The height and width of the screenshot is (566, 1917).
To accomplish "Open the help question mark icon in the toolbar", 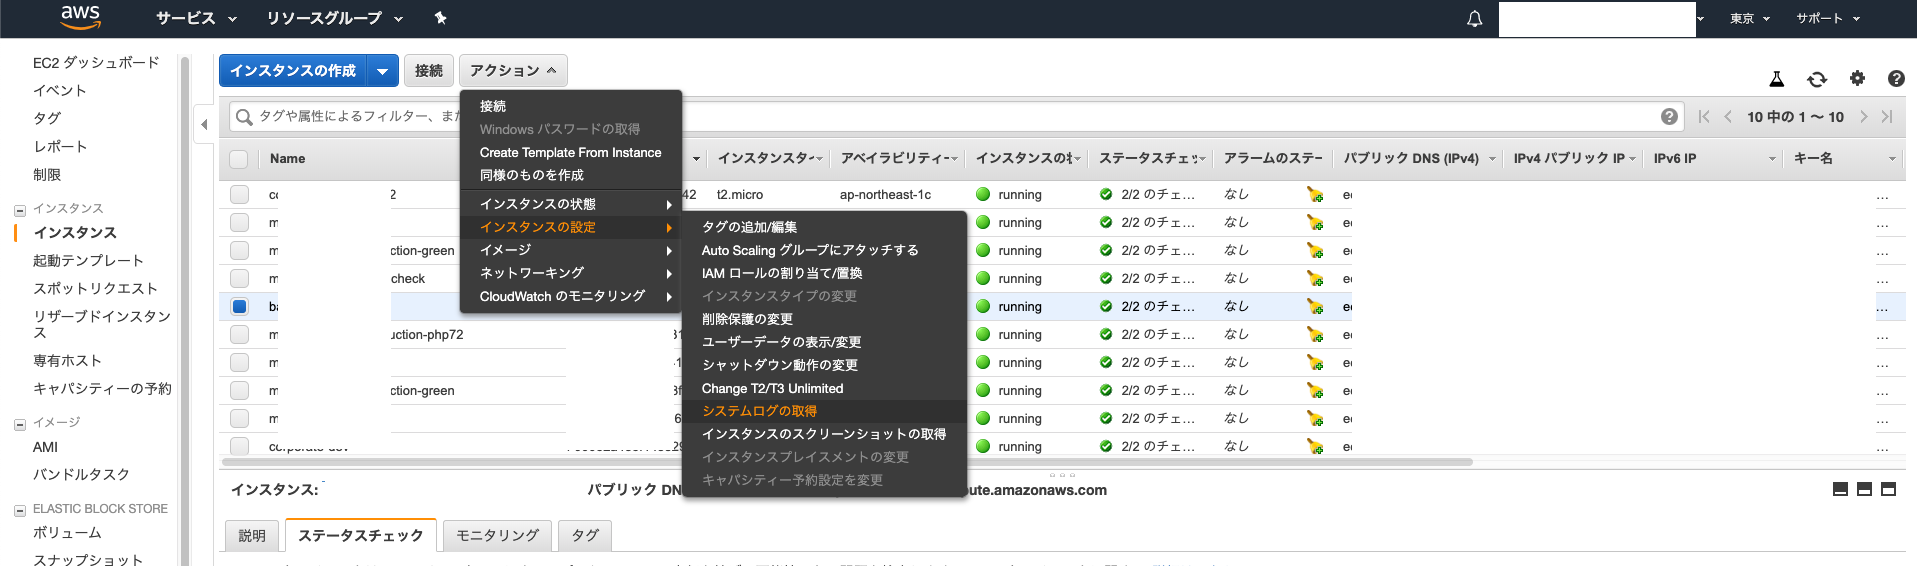I will tap(1896, 78).
